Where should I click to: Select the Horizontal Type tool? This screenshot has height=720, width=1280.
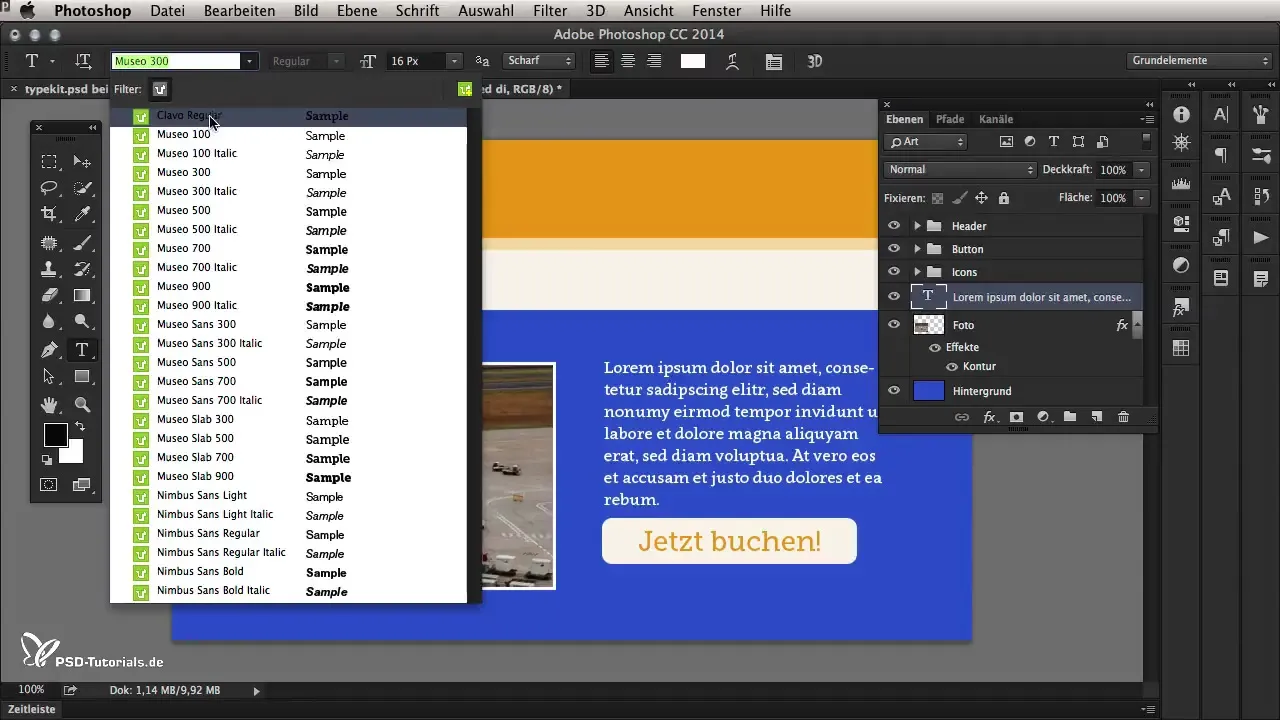coord(83,350)
